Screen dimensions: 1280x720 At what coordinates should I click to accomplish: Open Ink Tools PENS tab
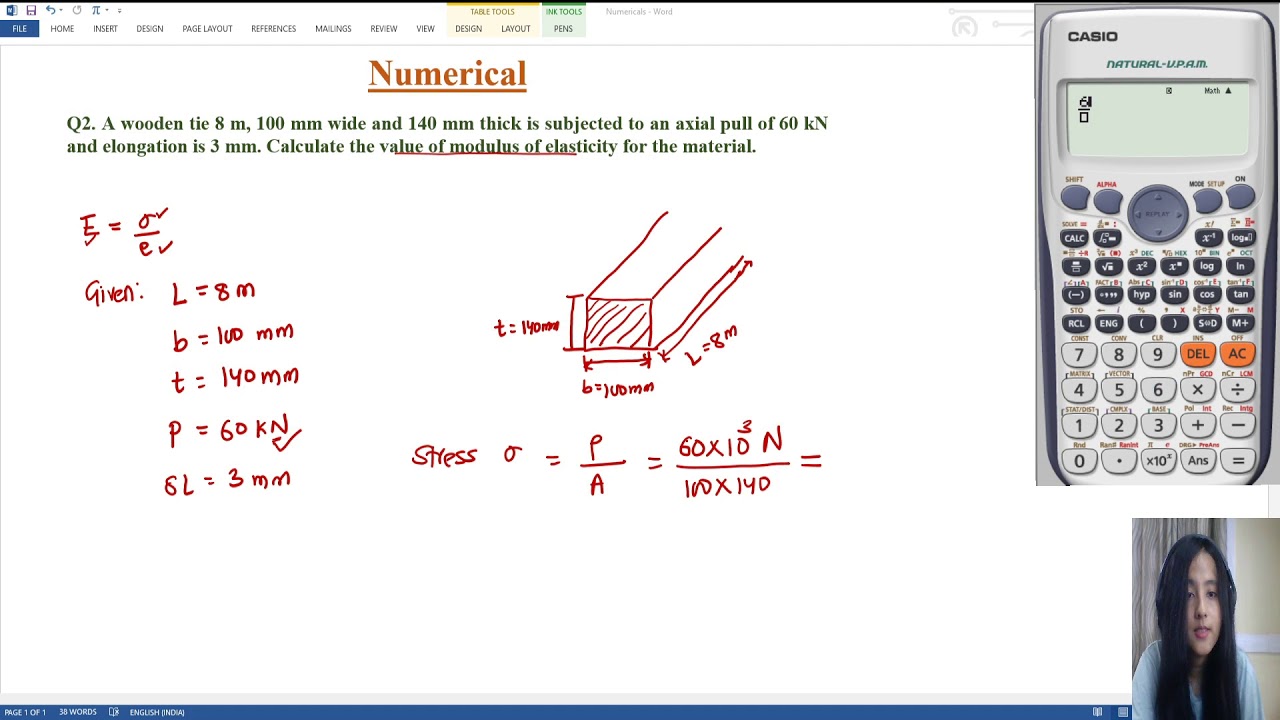click(563, 29)
